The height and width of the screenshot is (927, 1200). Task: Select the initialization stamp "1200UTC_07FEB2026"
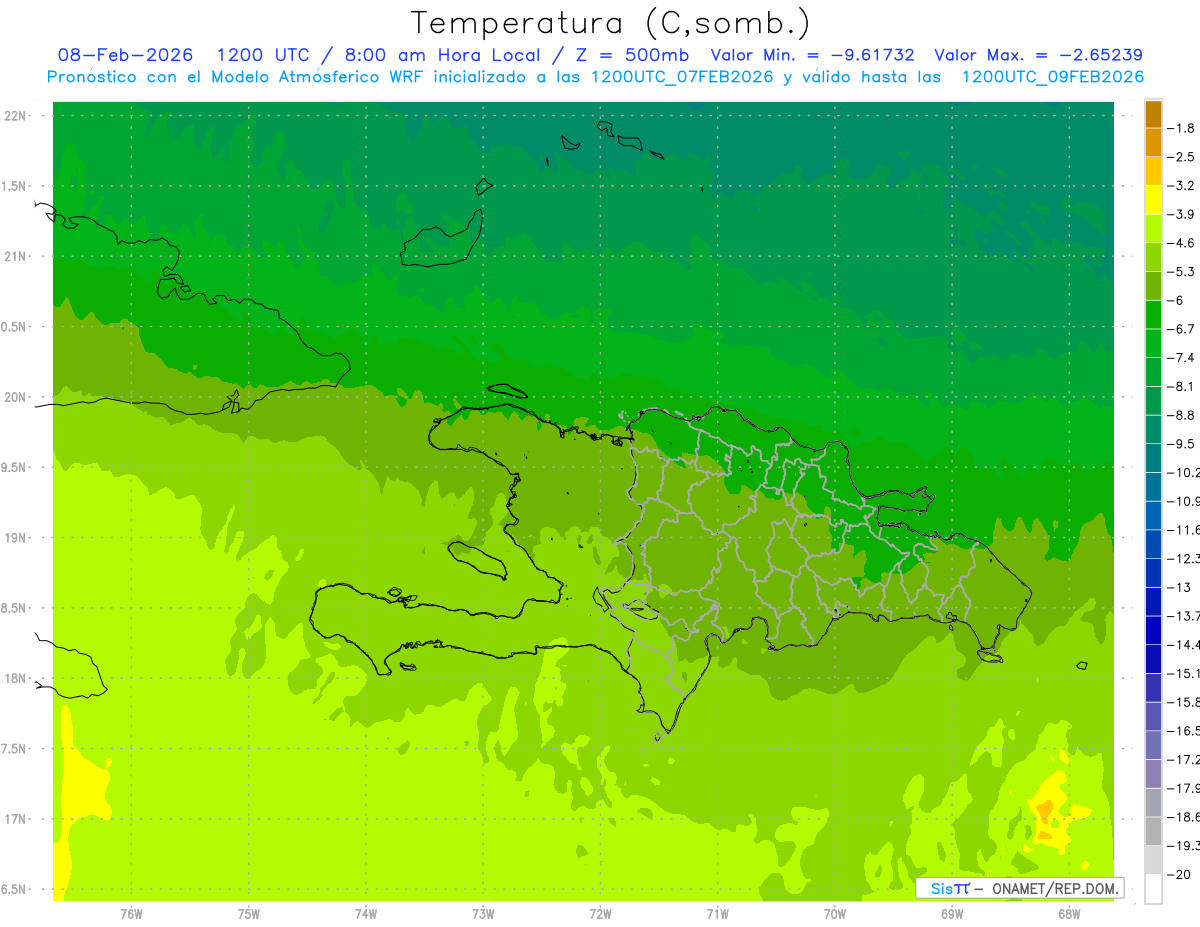682,77
